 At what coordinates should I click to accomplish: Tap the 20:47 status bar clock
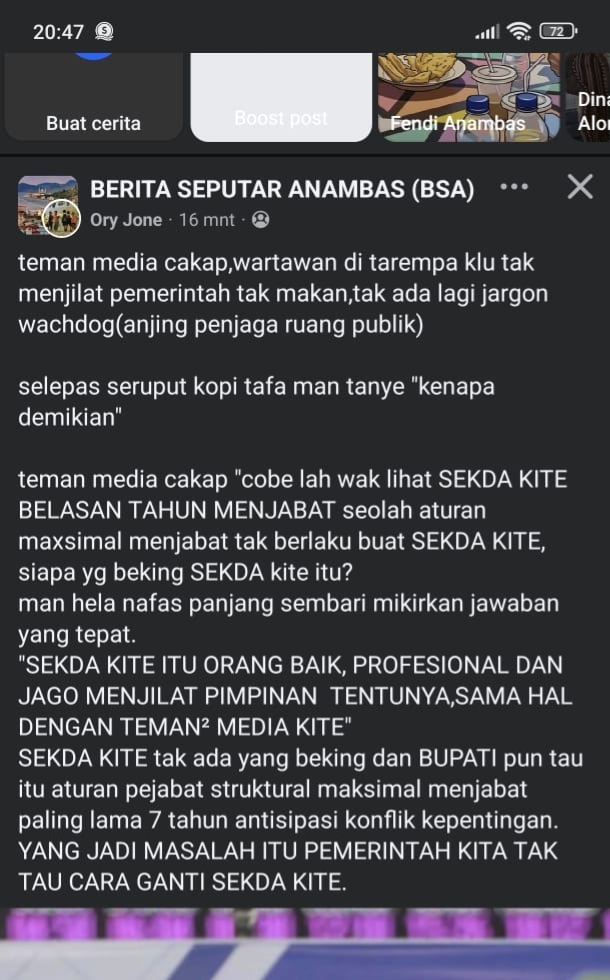[58, 31]
